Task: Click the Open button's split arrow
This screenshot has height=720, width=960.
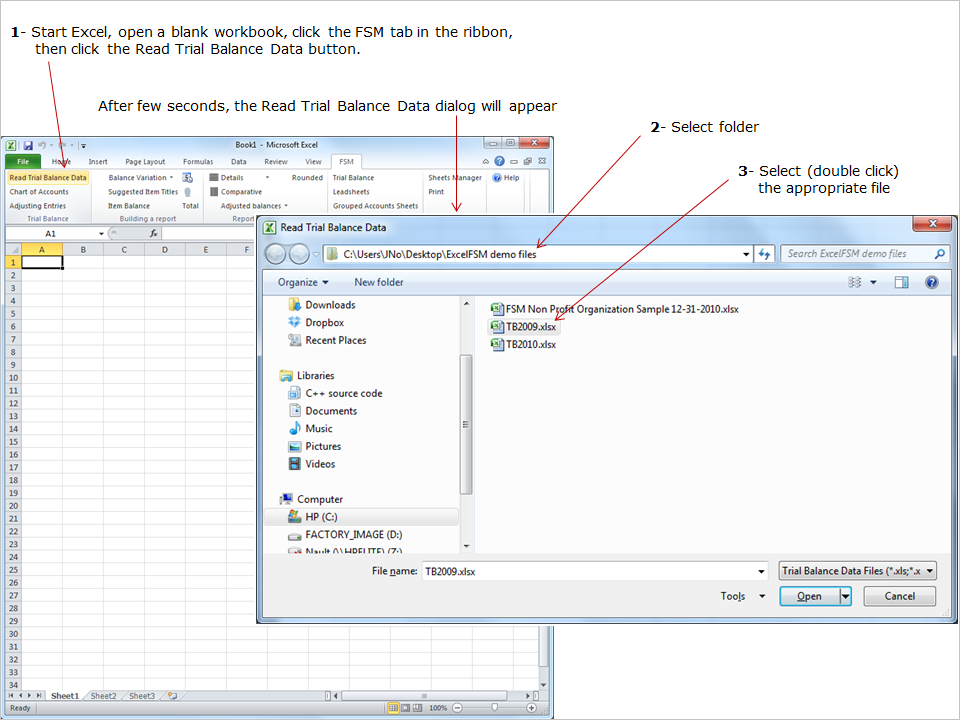Action: (x=846, y=596)
